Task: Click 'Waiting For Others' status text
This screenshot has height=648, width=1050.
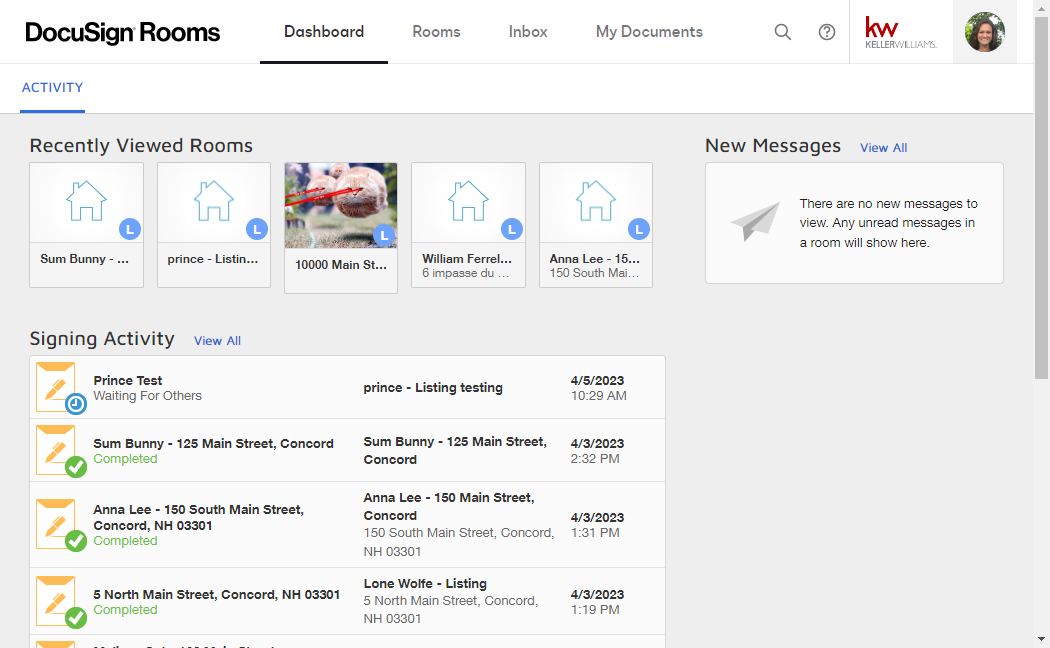Action: [147, 396]
